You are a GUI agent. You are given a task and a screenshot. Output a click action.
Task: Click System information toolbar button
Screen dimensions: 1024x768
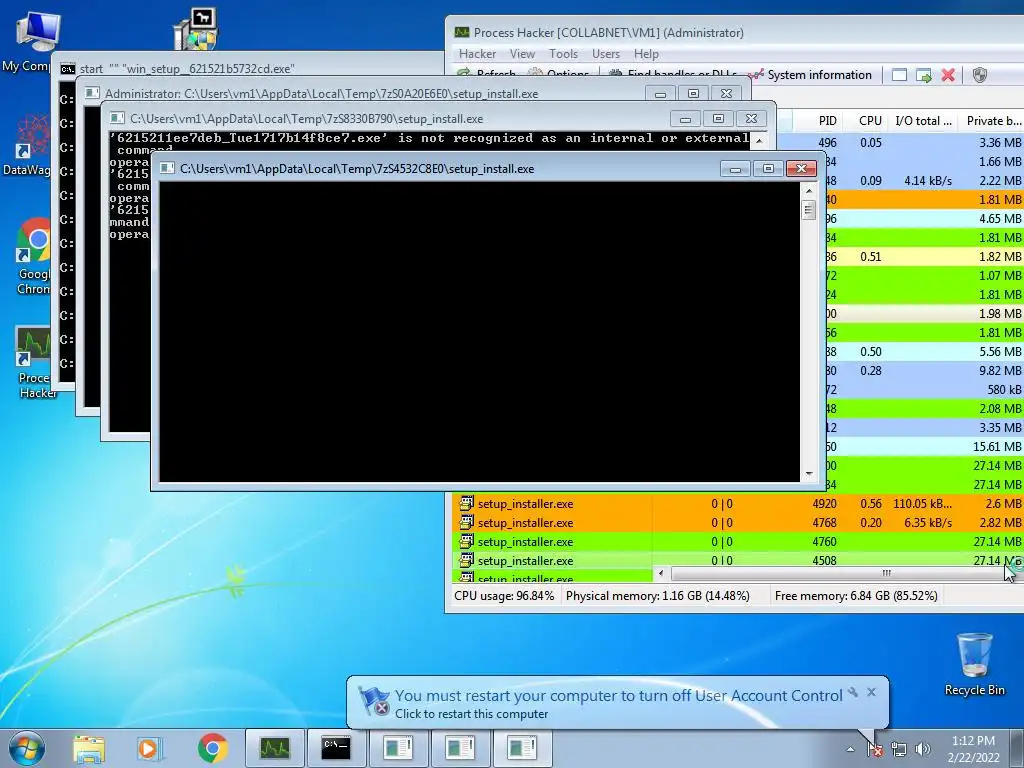click(x=810, y=75)
